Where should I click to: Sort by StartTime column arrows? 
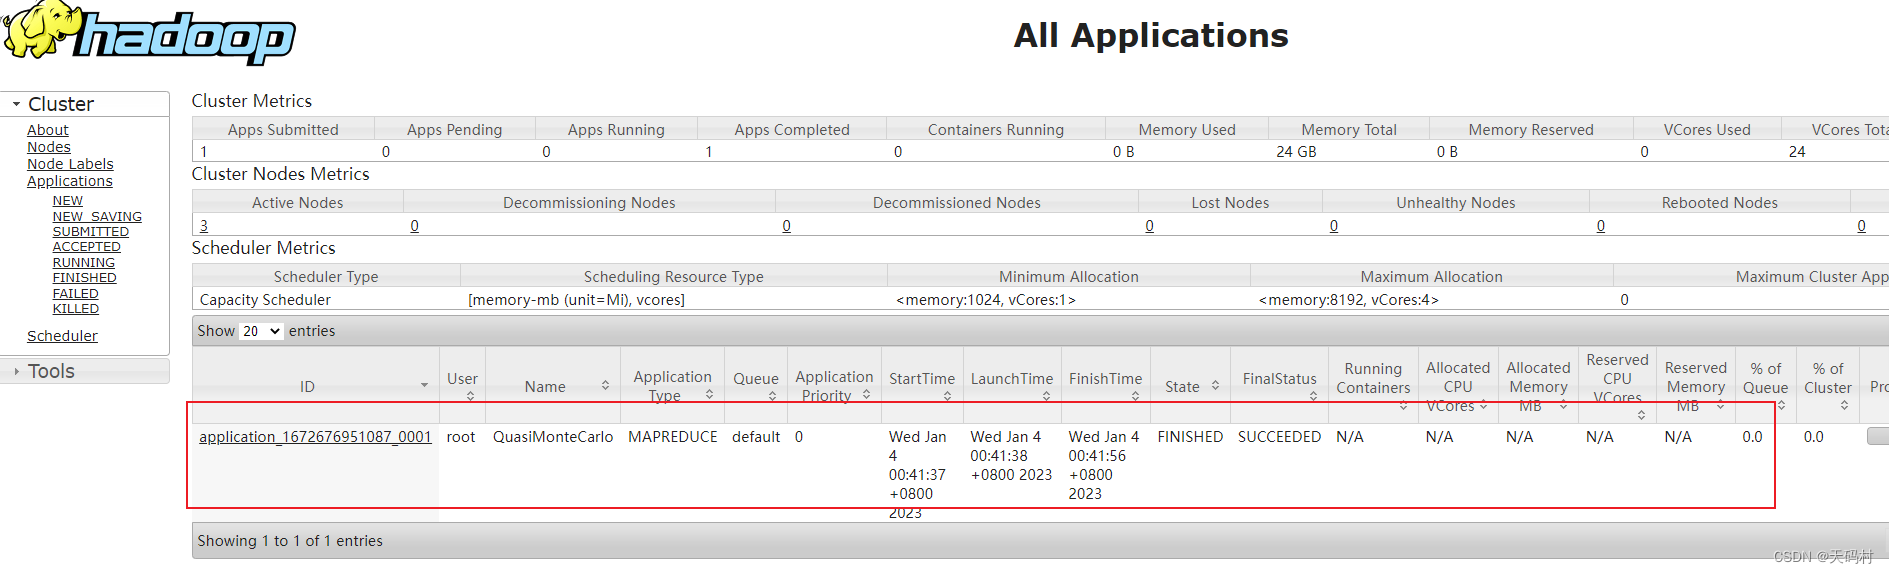coord(947,397)
